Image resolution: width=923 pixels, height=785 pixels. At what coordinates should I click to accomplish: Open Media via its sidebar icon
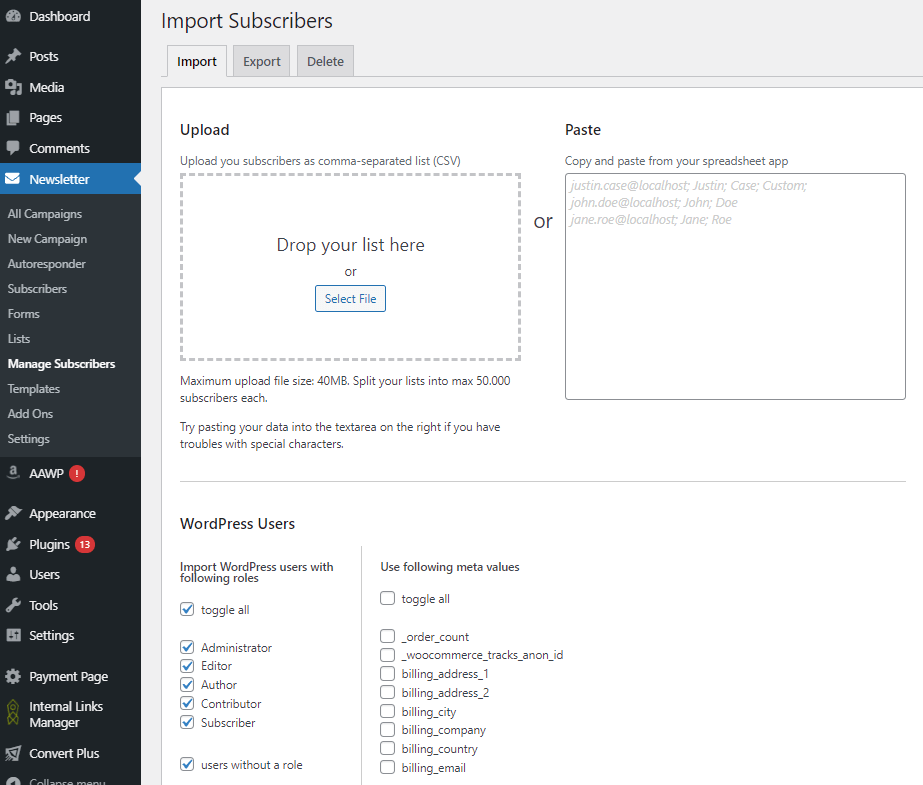(13, 88)
